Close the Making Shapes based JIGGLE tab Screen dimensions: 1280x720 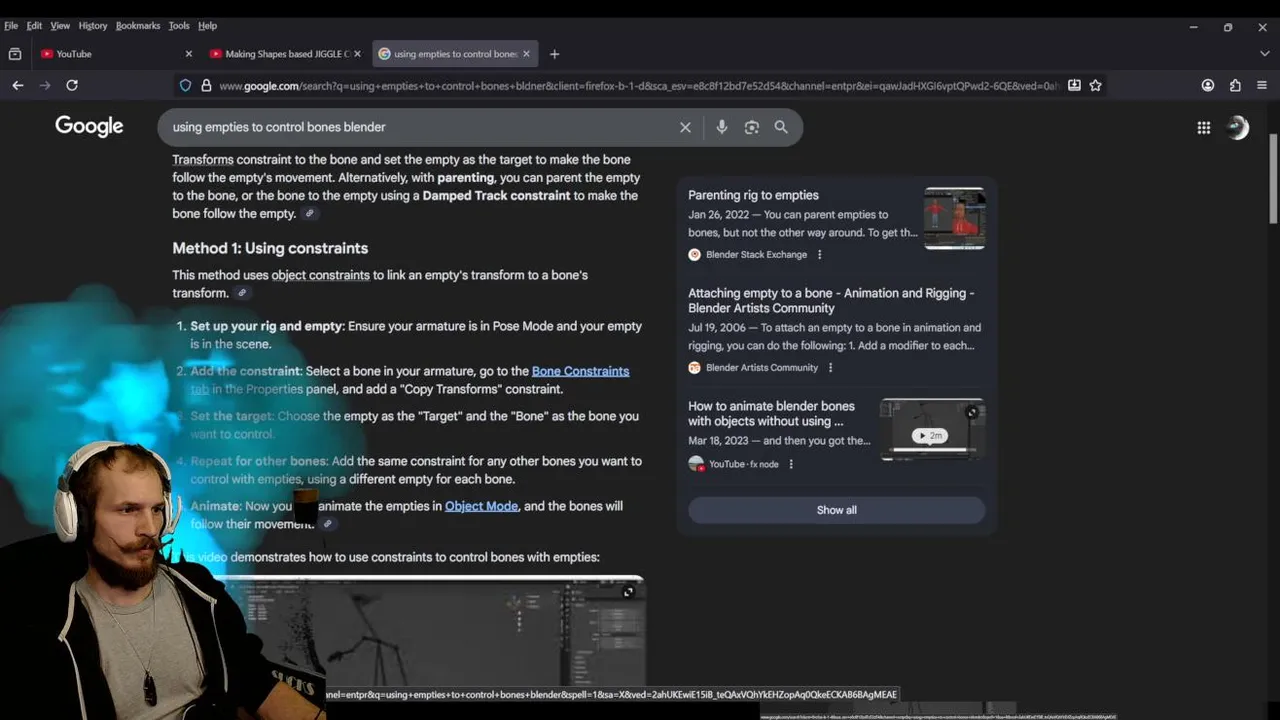tap(357, 54)
